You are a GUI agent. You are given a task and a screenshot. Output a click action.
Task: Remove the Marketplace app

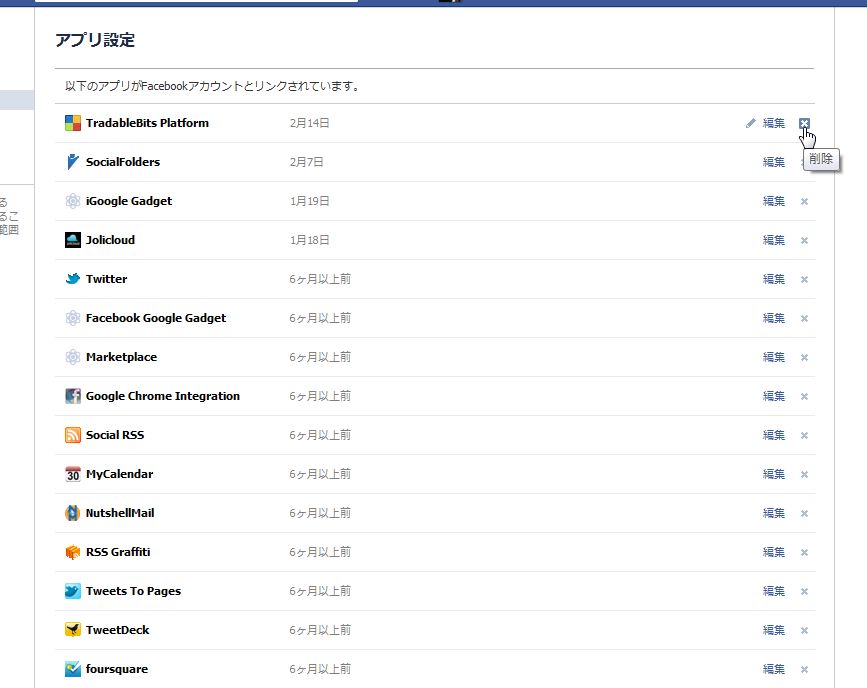pyautogui.click(x=805, y=357)
